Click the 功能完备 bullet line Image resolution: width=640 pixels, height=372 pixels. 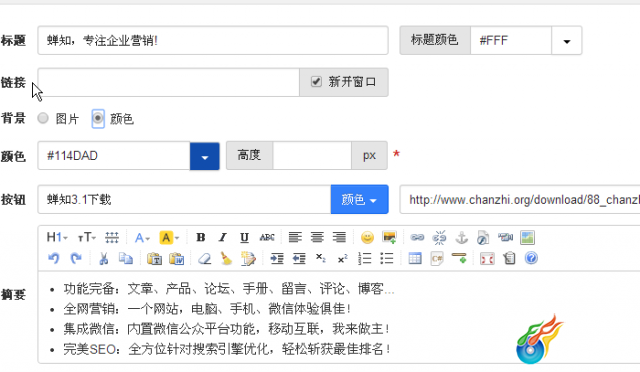tap(229, 289)
